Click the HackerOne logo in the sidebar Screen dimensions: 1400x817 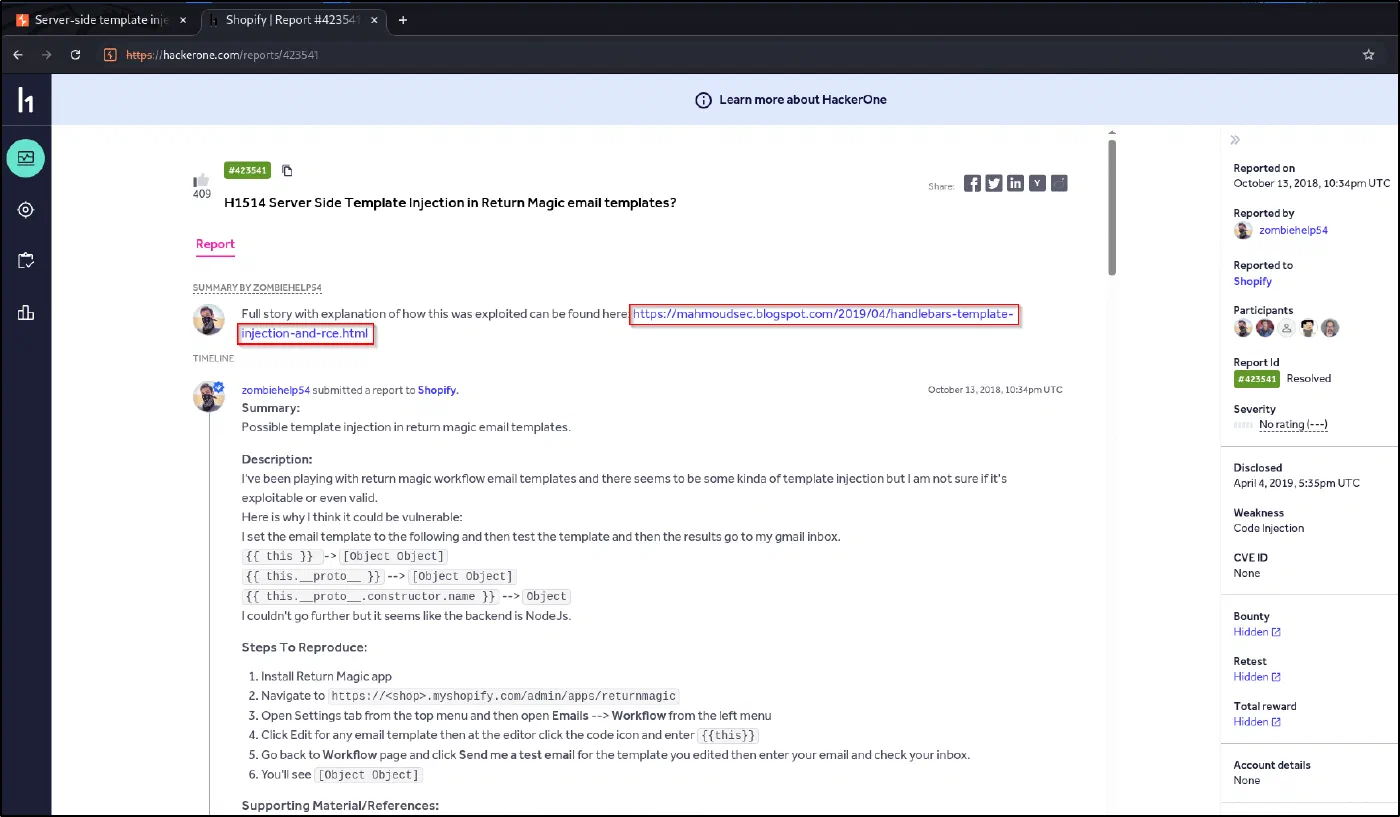pos(26,99)
